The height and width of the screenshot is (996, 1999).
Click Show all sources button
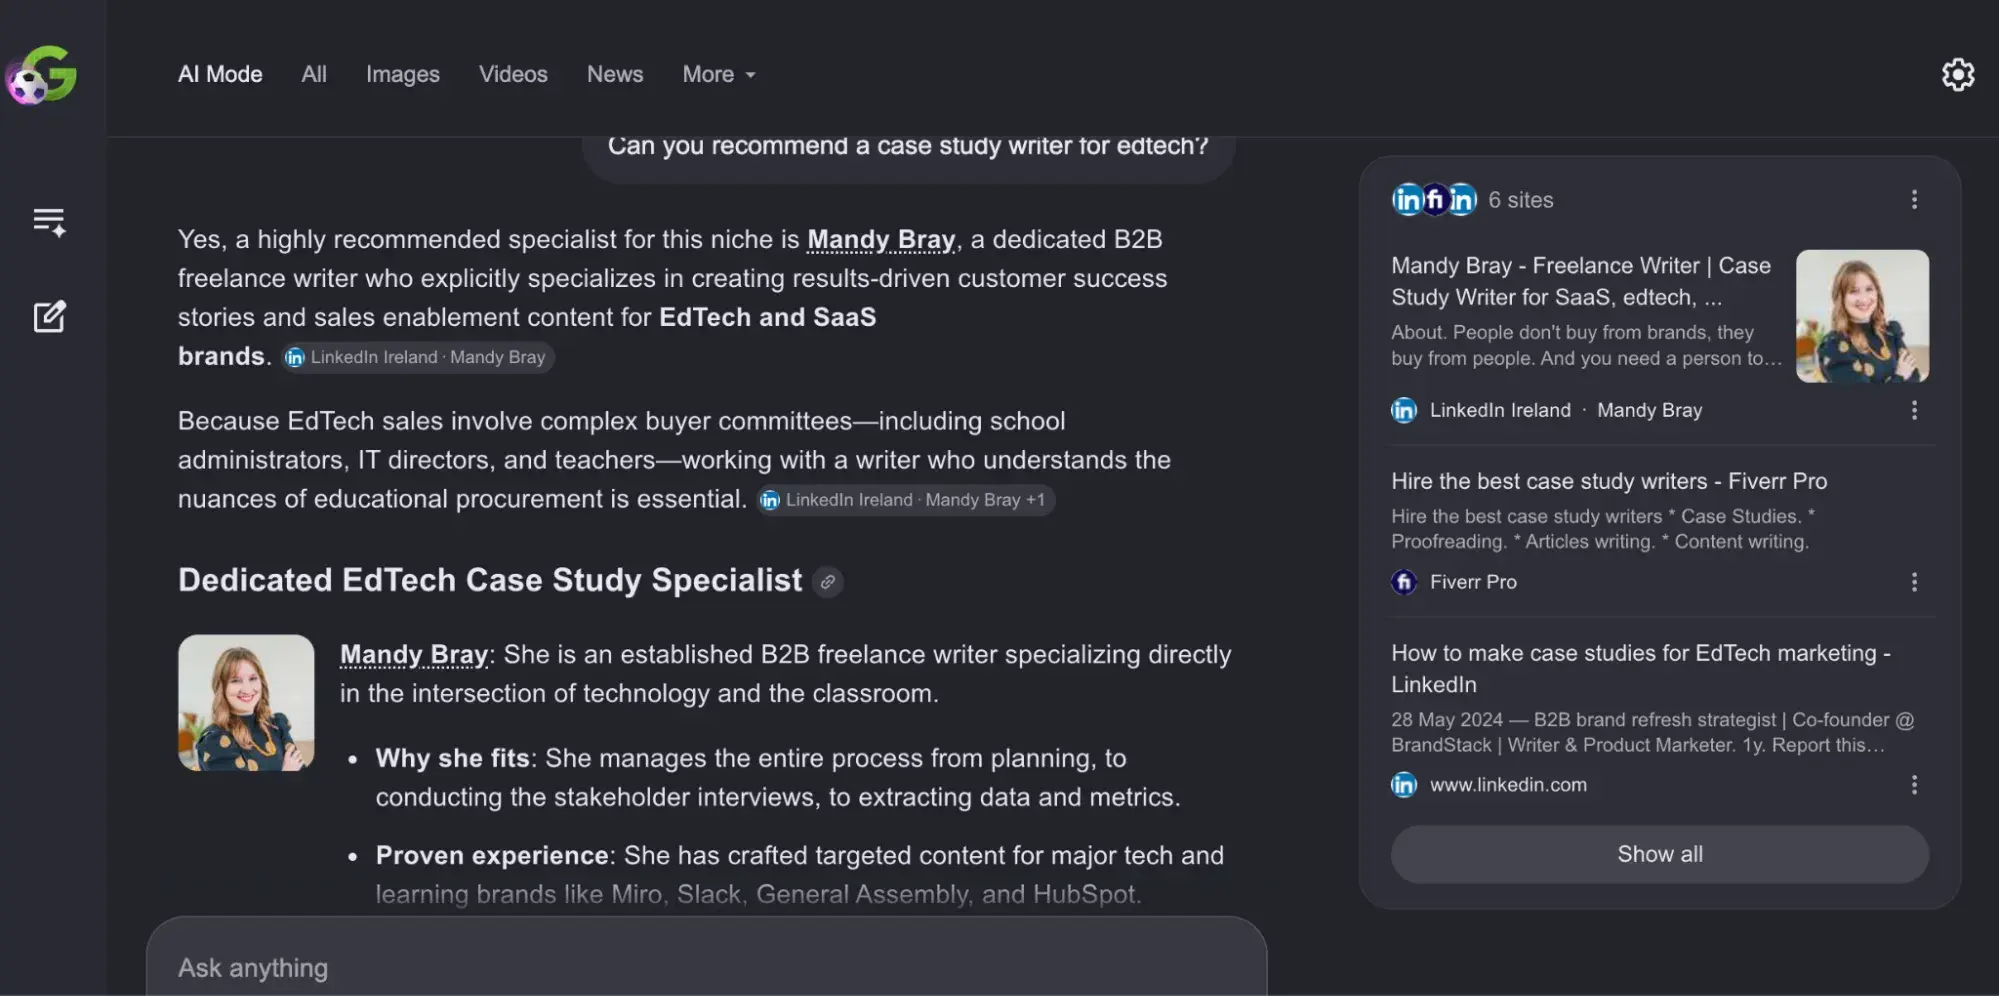1659,854
